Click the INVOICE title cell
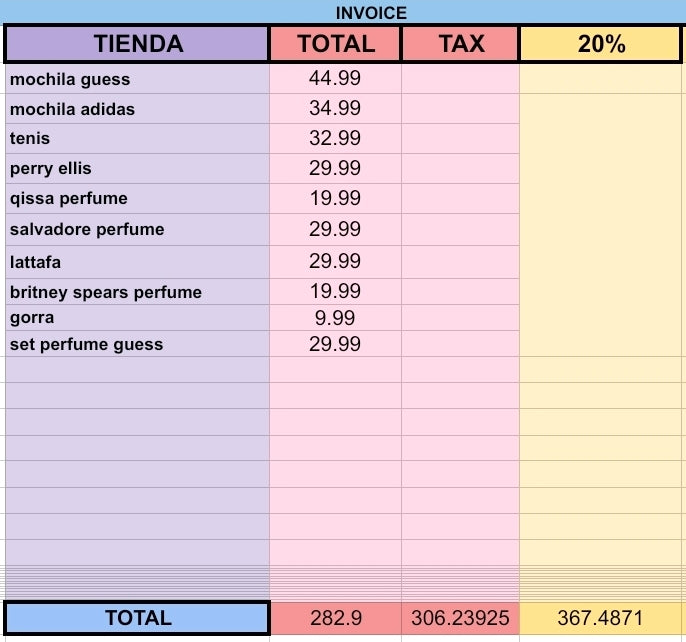686x642 pixels. [371, 13]
